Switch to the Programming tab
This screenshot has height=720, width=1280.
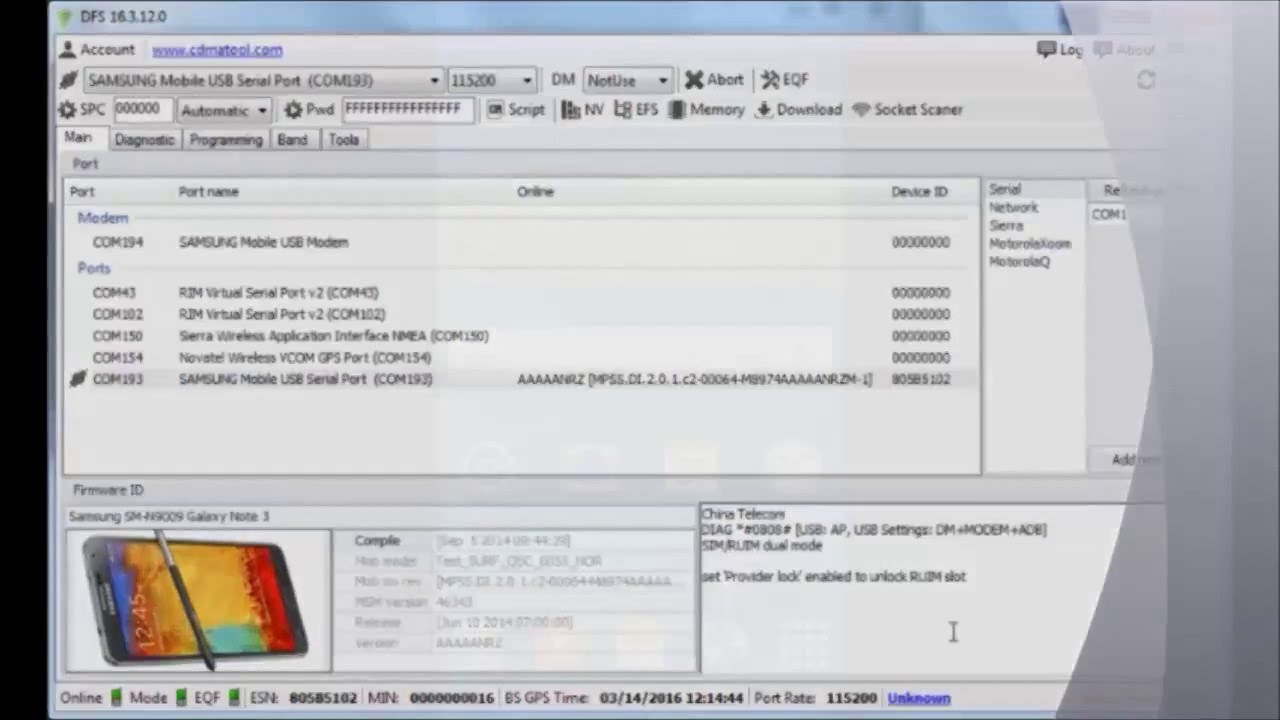[226, 140]
